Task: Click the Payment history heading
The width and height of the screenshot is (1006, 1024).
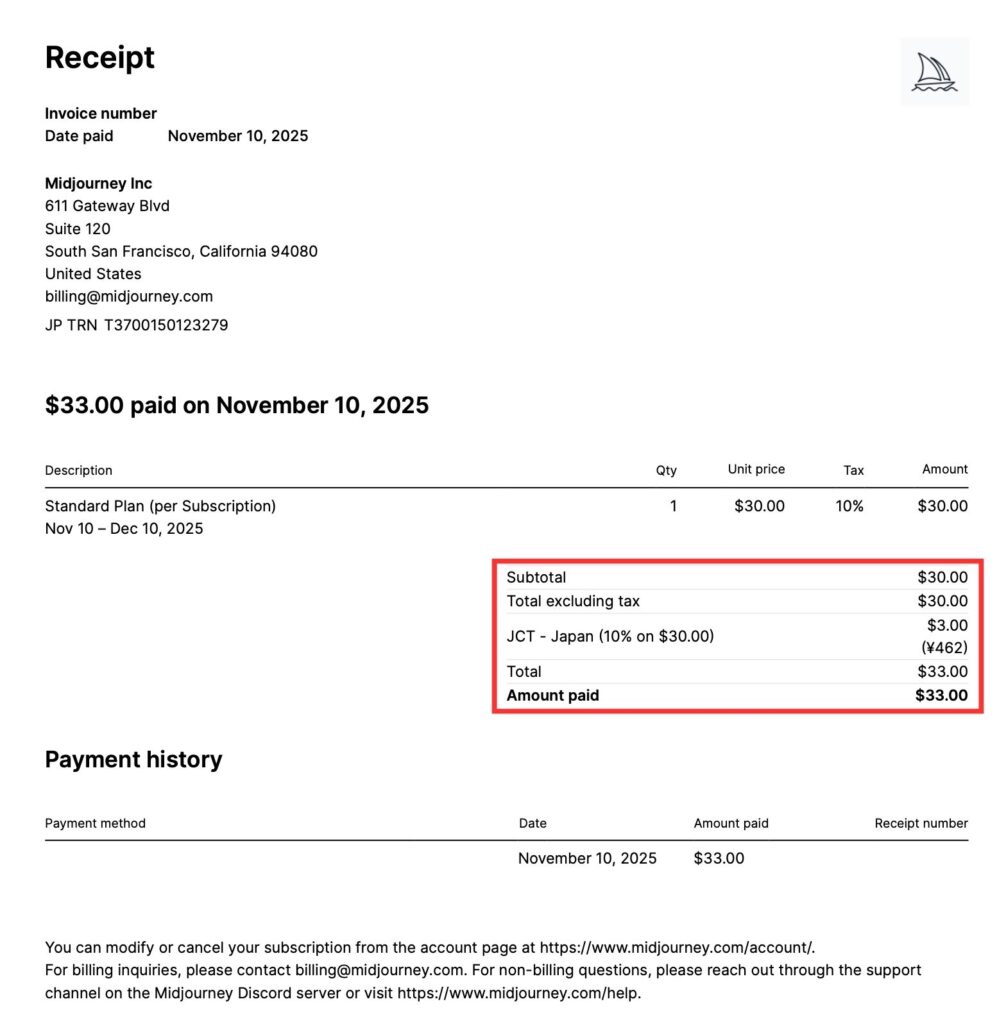Action: click(x=133, y=759)
